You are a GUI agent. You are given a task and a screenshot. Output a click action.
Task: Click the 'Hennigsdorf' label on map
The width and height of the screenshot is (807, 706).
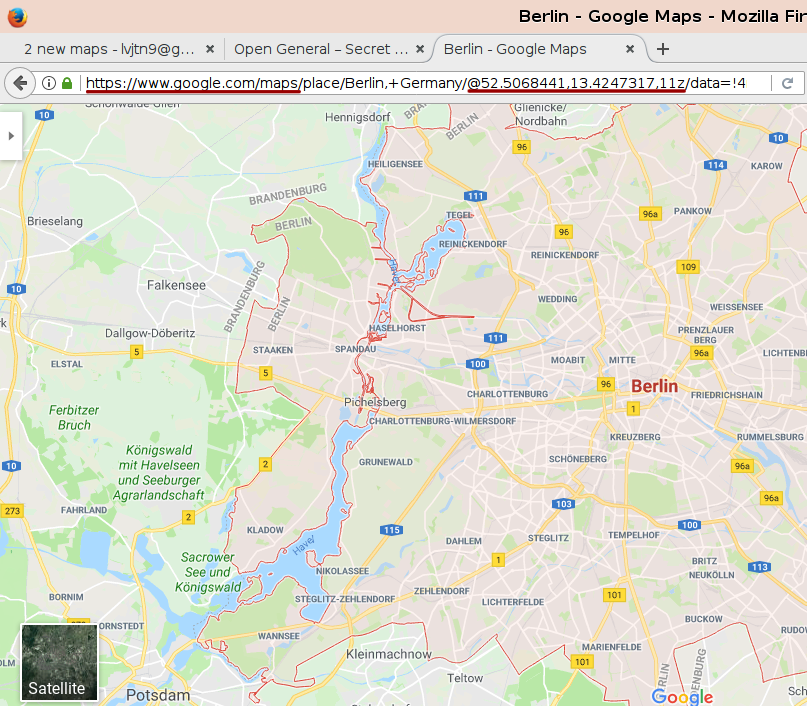coord(357,117)
